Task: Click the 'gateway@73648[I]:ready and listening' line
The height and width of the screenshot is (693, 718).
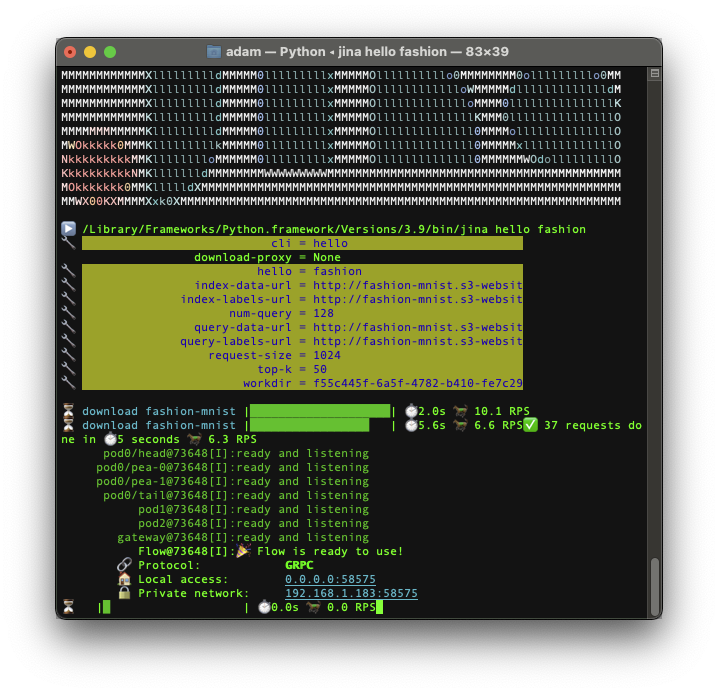Action: pyautogui.click(x=243, y=537)
